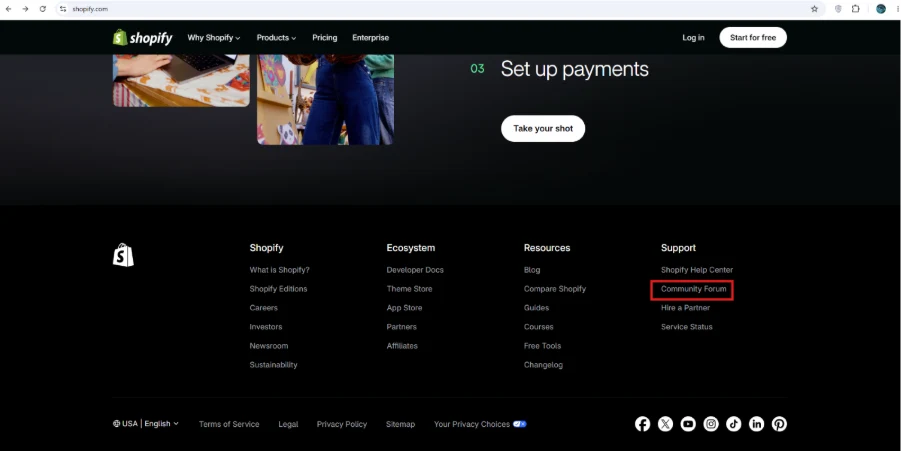Click Log in in the header
Screen dimensions: 901x451
[693, 37]
